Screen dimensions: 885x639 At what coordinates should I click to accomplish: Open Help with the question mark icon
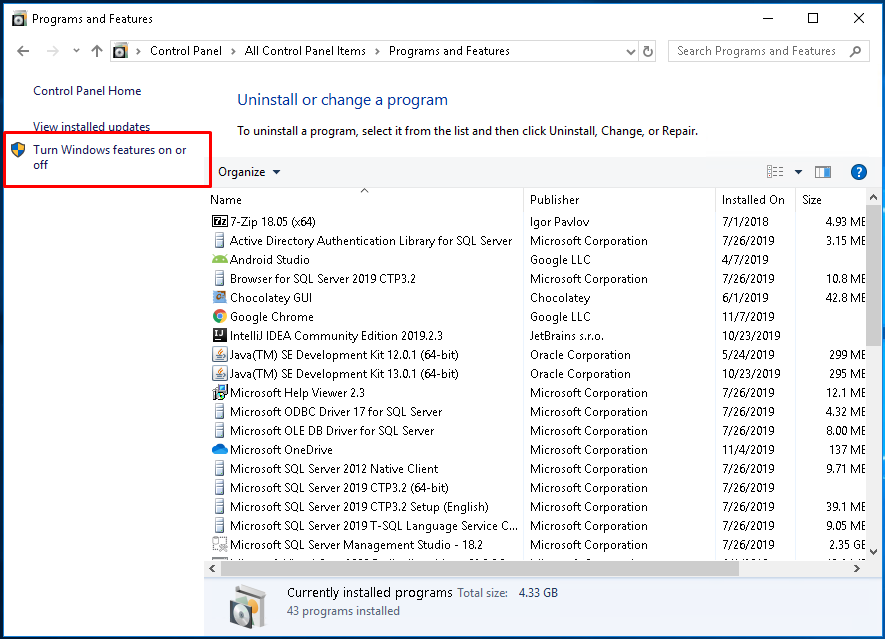coord(858,172)
